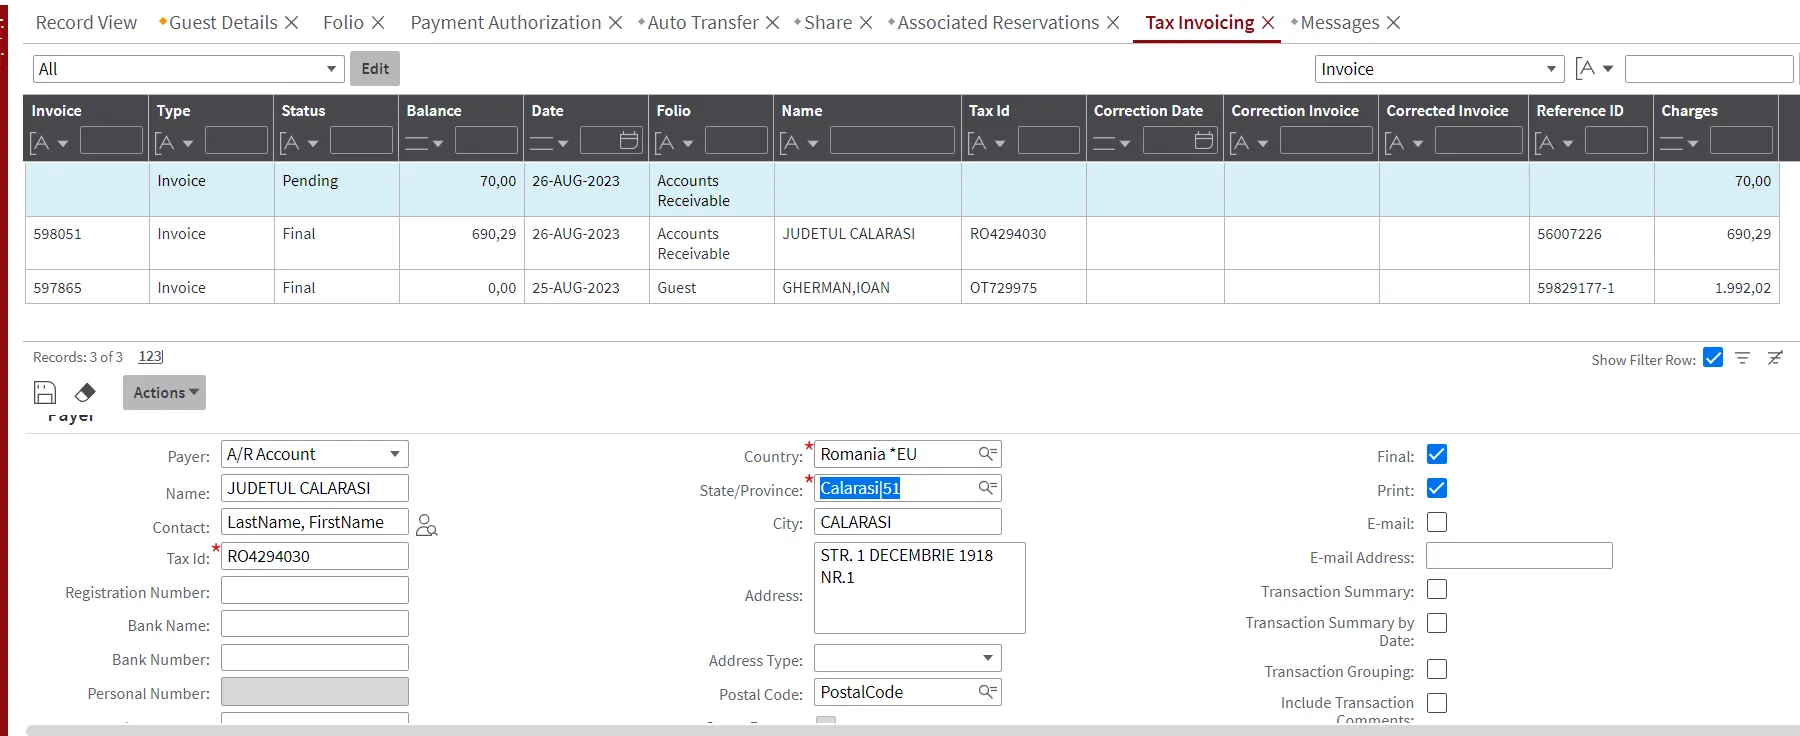Open calendar picker in Correction Date filter
Screen dimensions: 1800x736
click(x=1204, y=141)
